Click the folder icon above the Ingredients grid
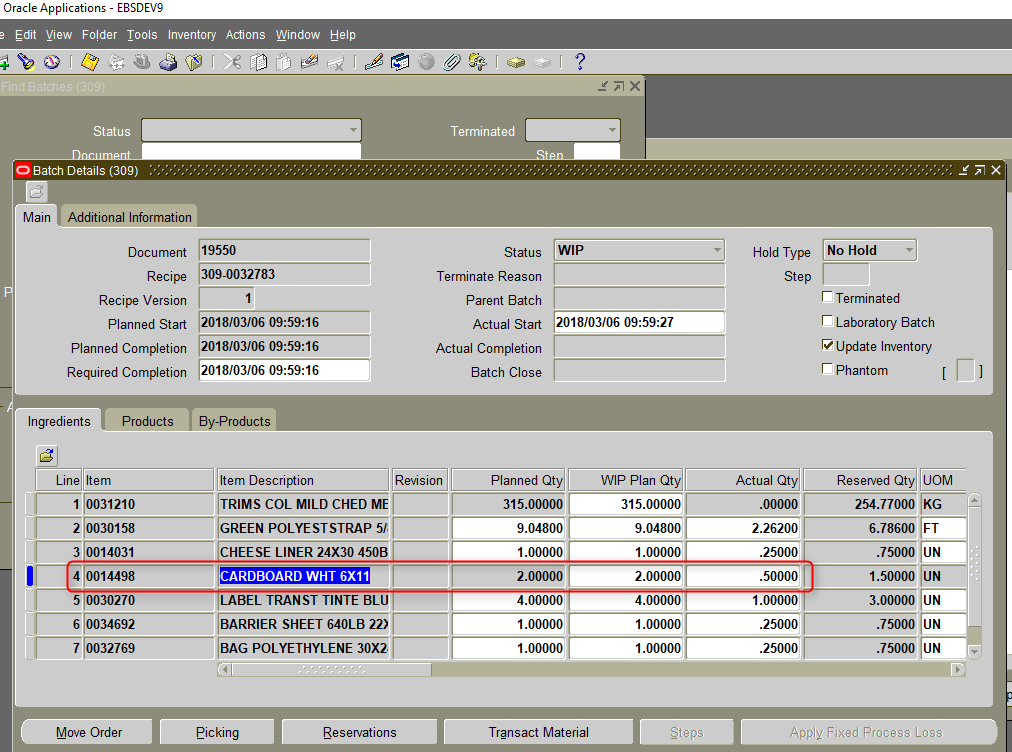 tap(46, 455)
